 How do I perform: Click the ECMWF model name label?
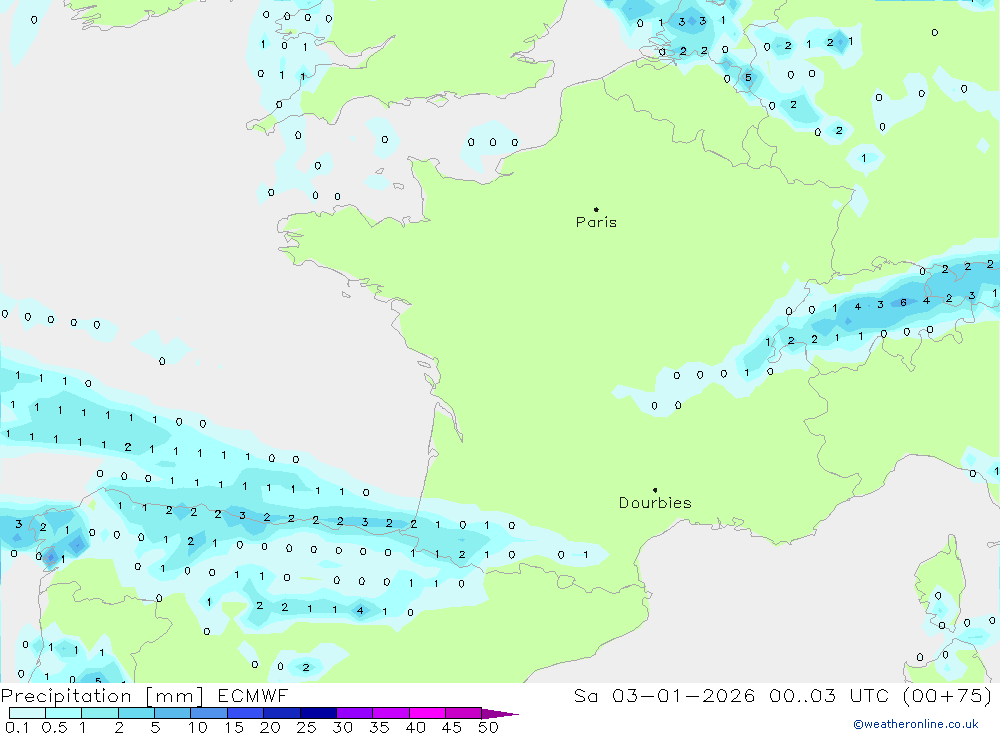(253, 696)
